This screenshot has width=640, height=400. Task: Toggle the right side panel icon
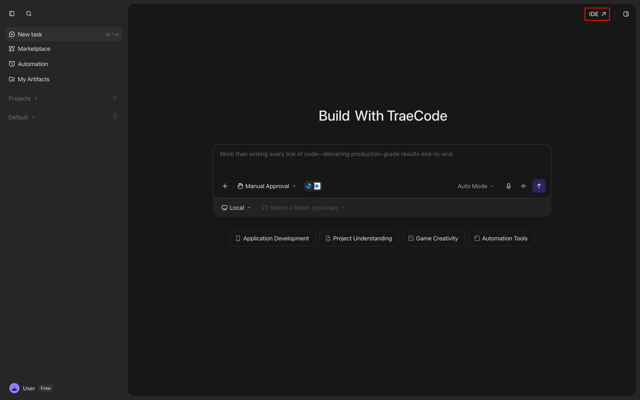pos(626,14)
